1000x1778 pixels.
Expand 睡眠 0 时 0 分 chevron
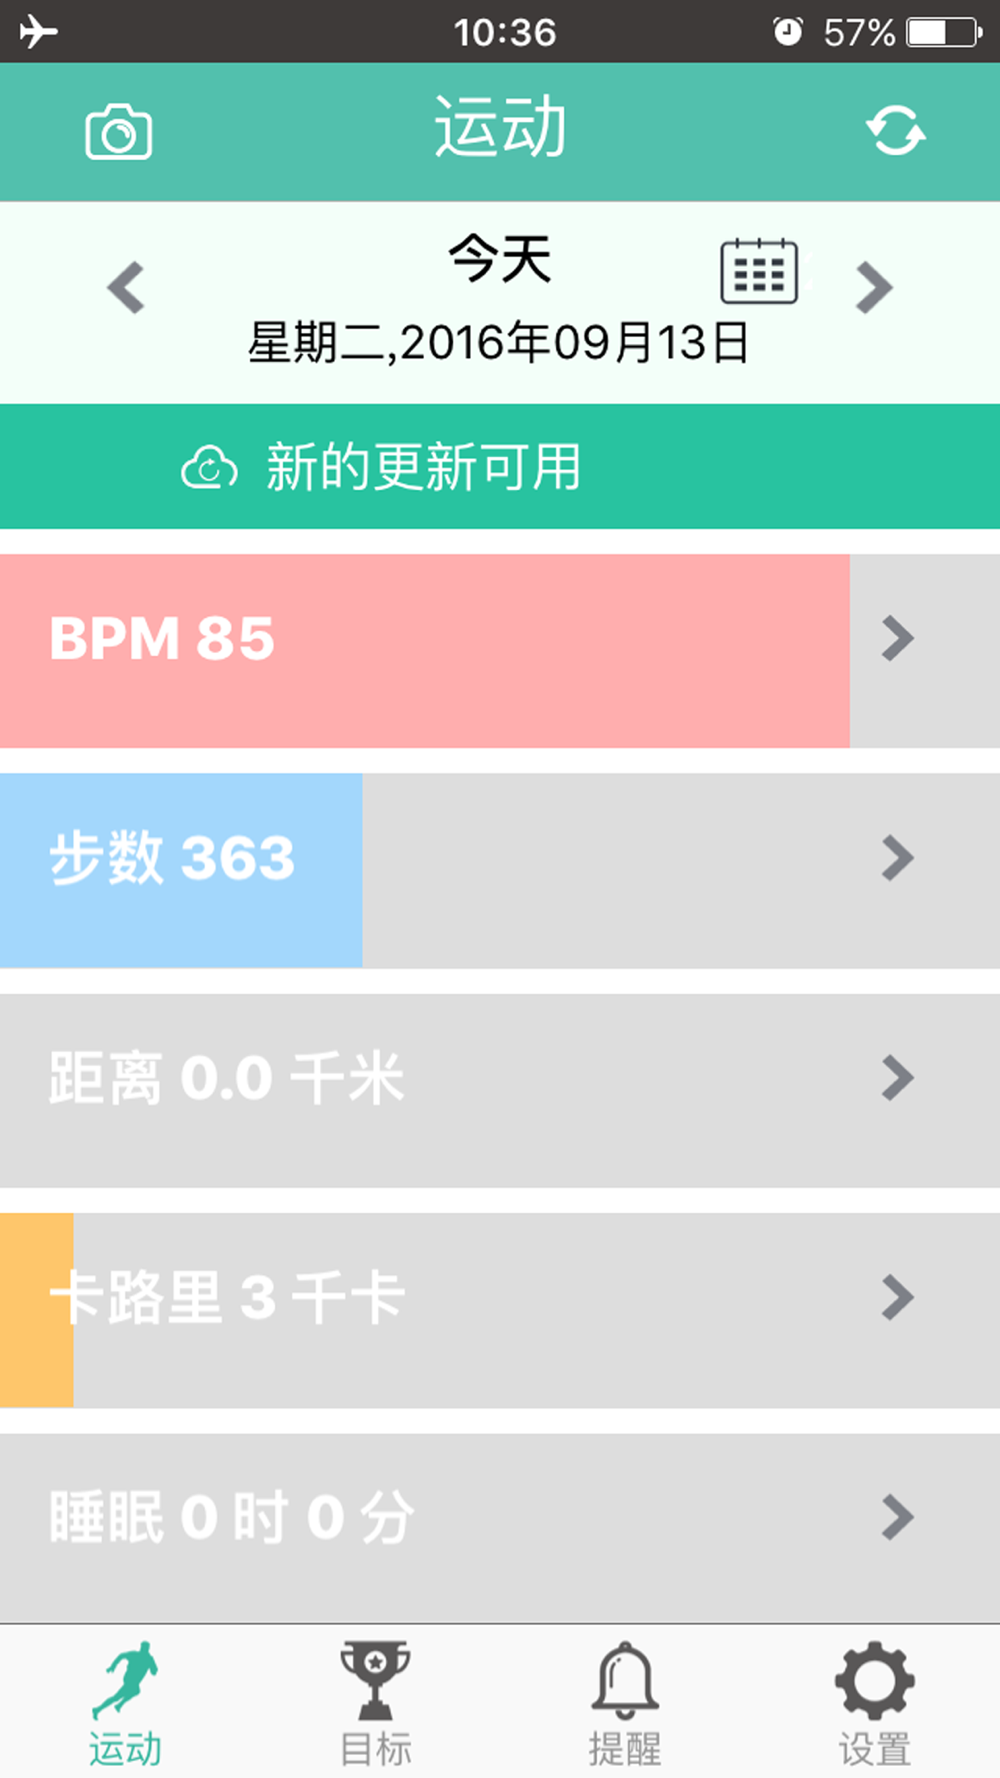click(x=897, y=1518)
